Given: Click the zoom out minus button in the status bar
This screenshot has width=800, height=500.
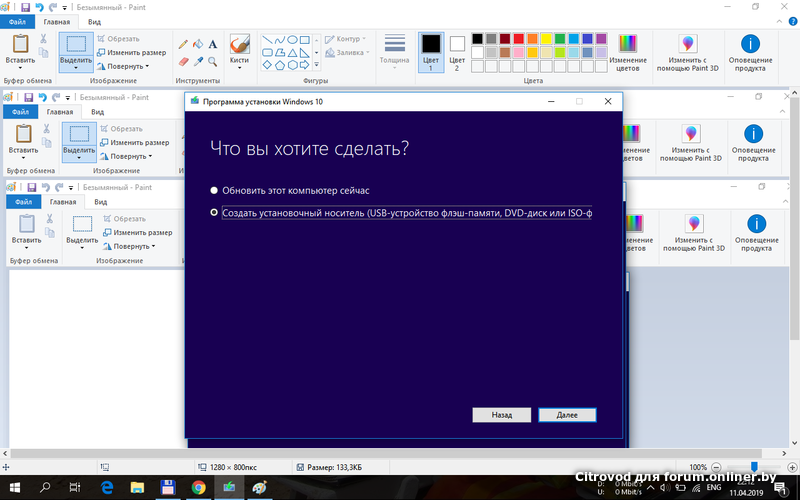Looking at the screenshot, I should (x=716, y=467).
